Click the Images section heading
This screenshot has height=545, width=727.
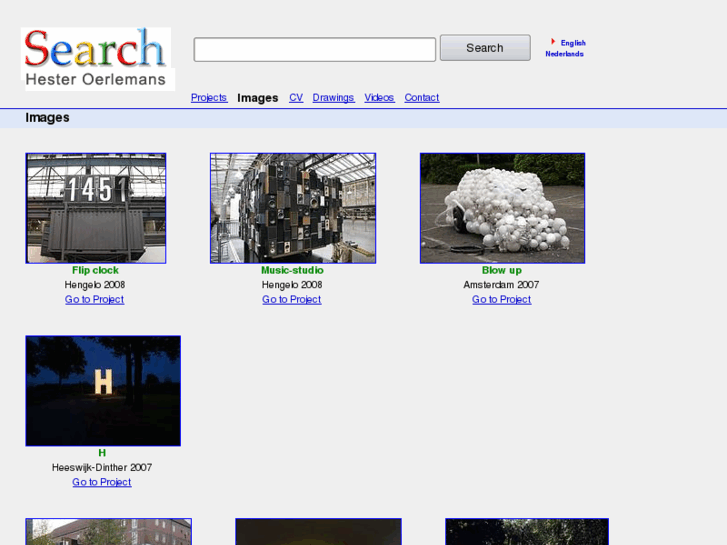tap(47, 117)
